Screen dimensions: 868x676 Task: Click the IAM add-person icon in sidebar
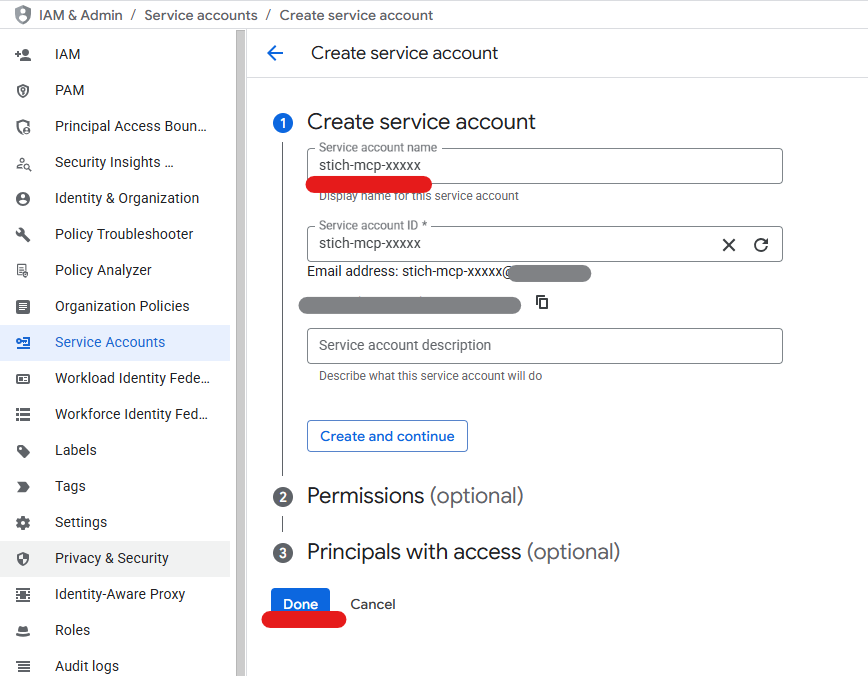point(23,54)
